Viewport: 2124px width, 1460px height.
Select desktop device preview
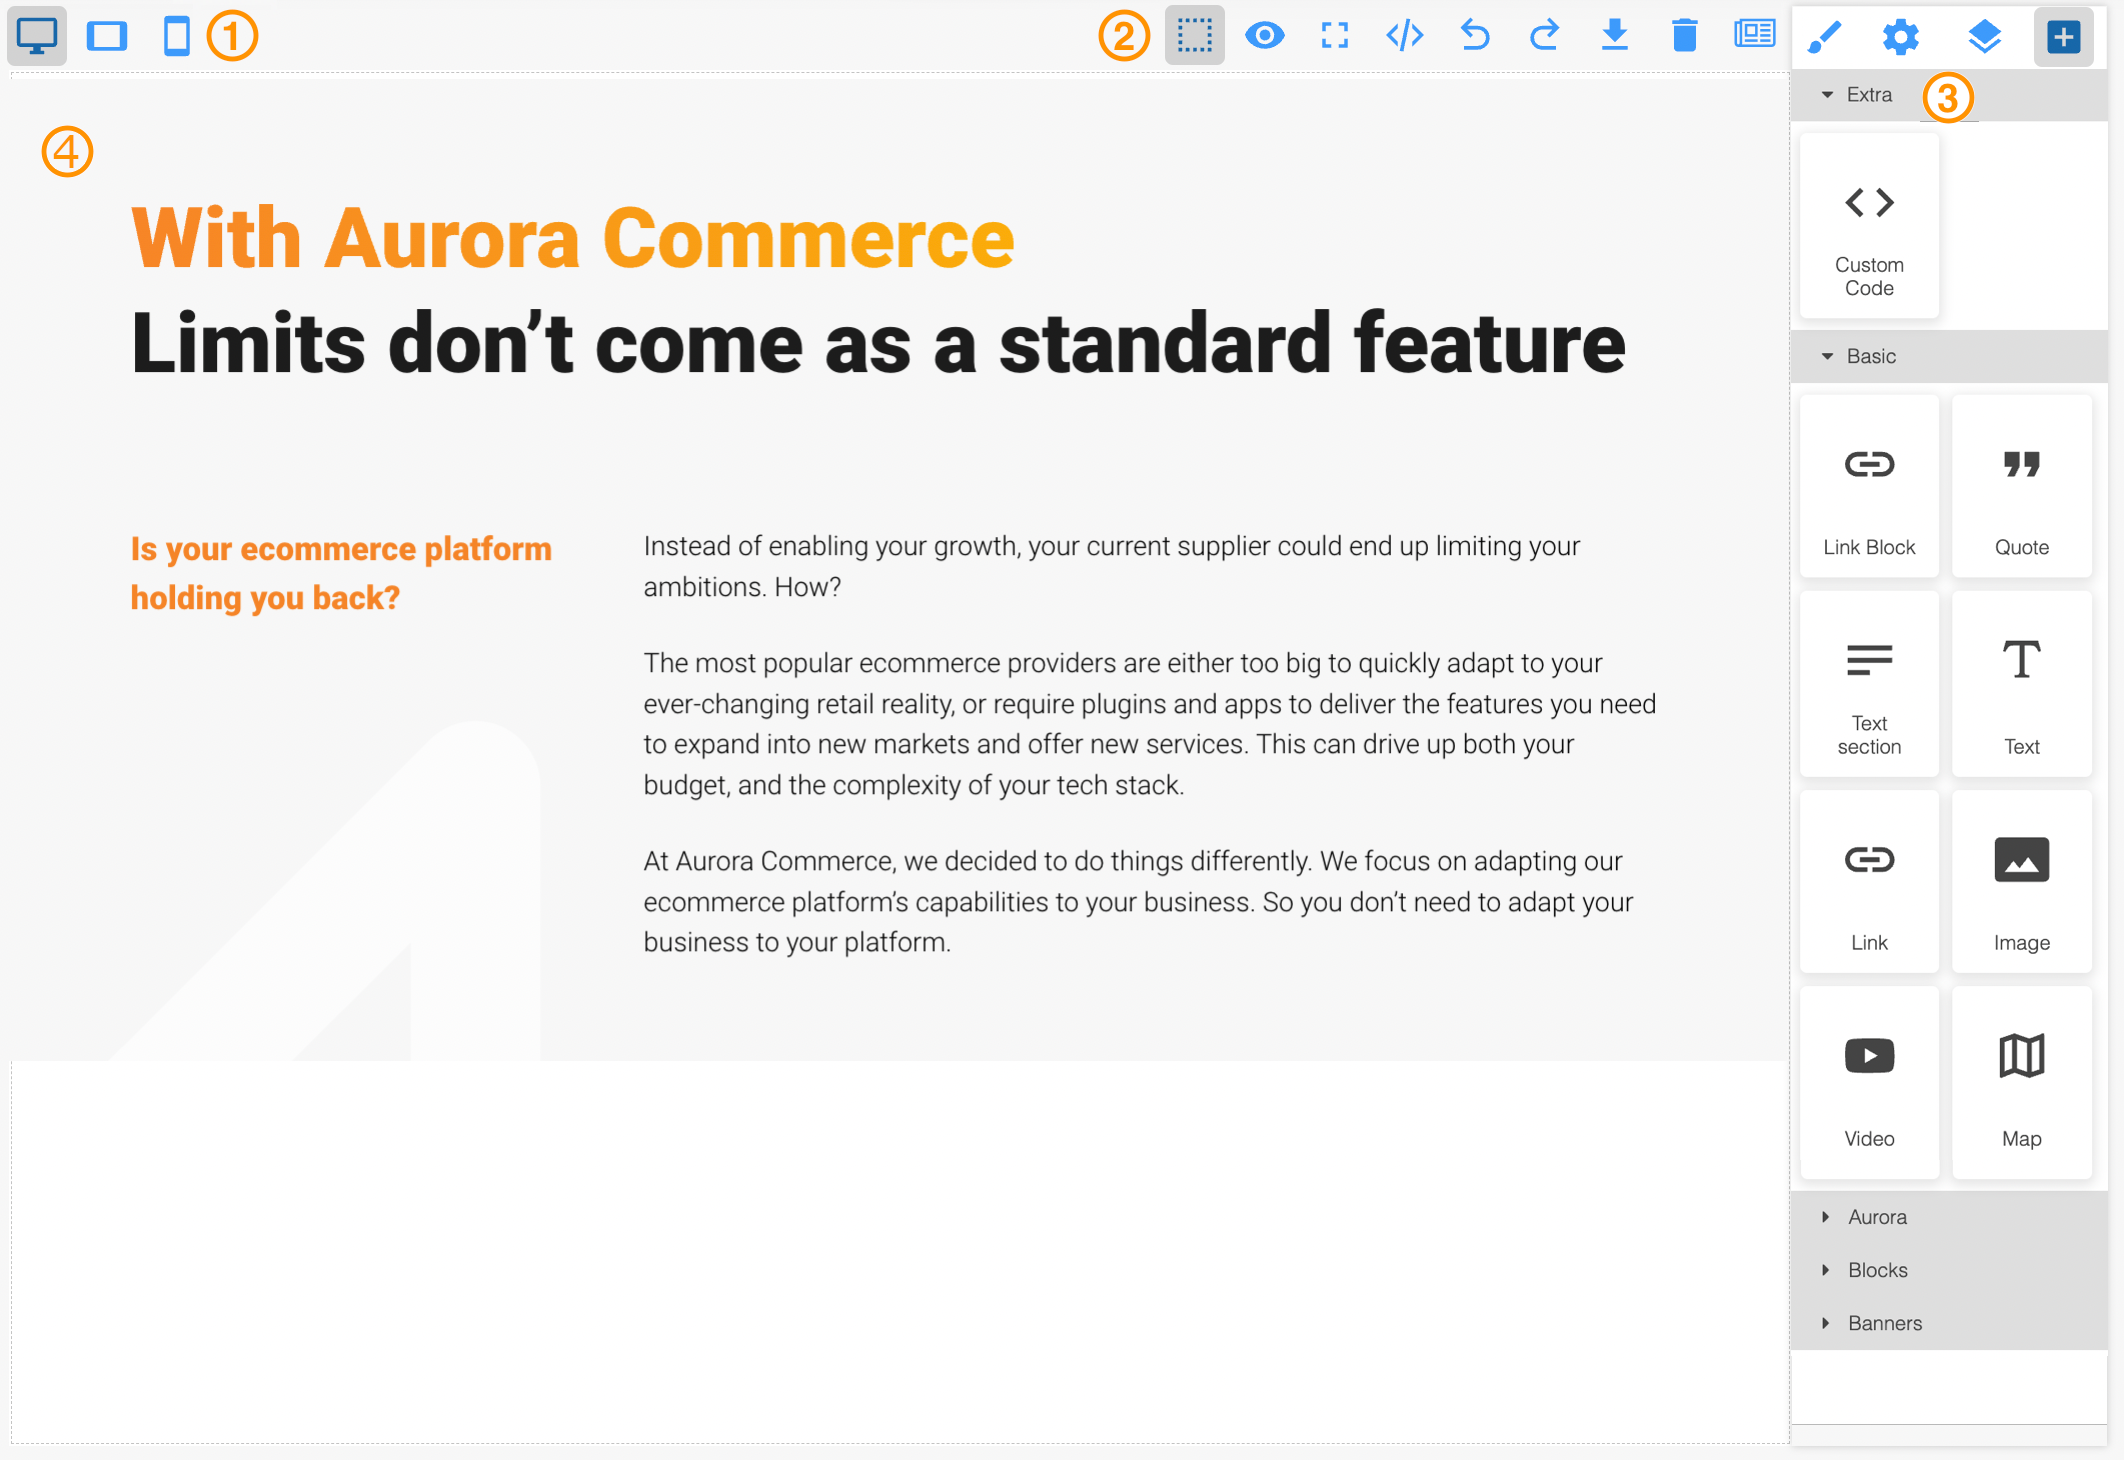coord(37,36)
